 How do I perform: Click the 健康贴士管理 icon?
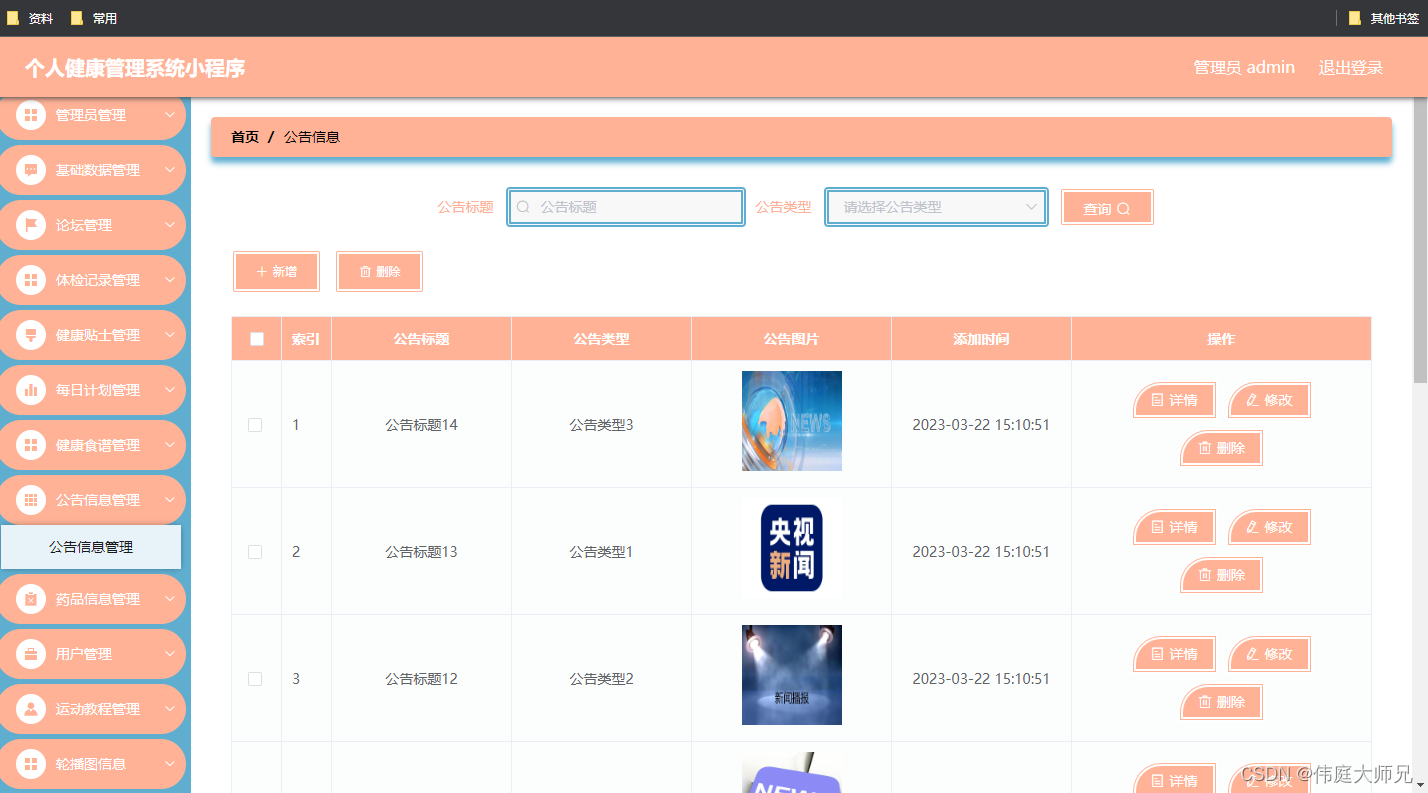(30, 335)
